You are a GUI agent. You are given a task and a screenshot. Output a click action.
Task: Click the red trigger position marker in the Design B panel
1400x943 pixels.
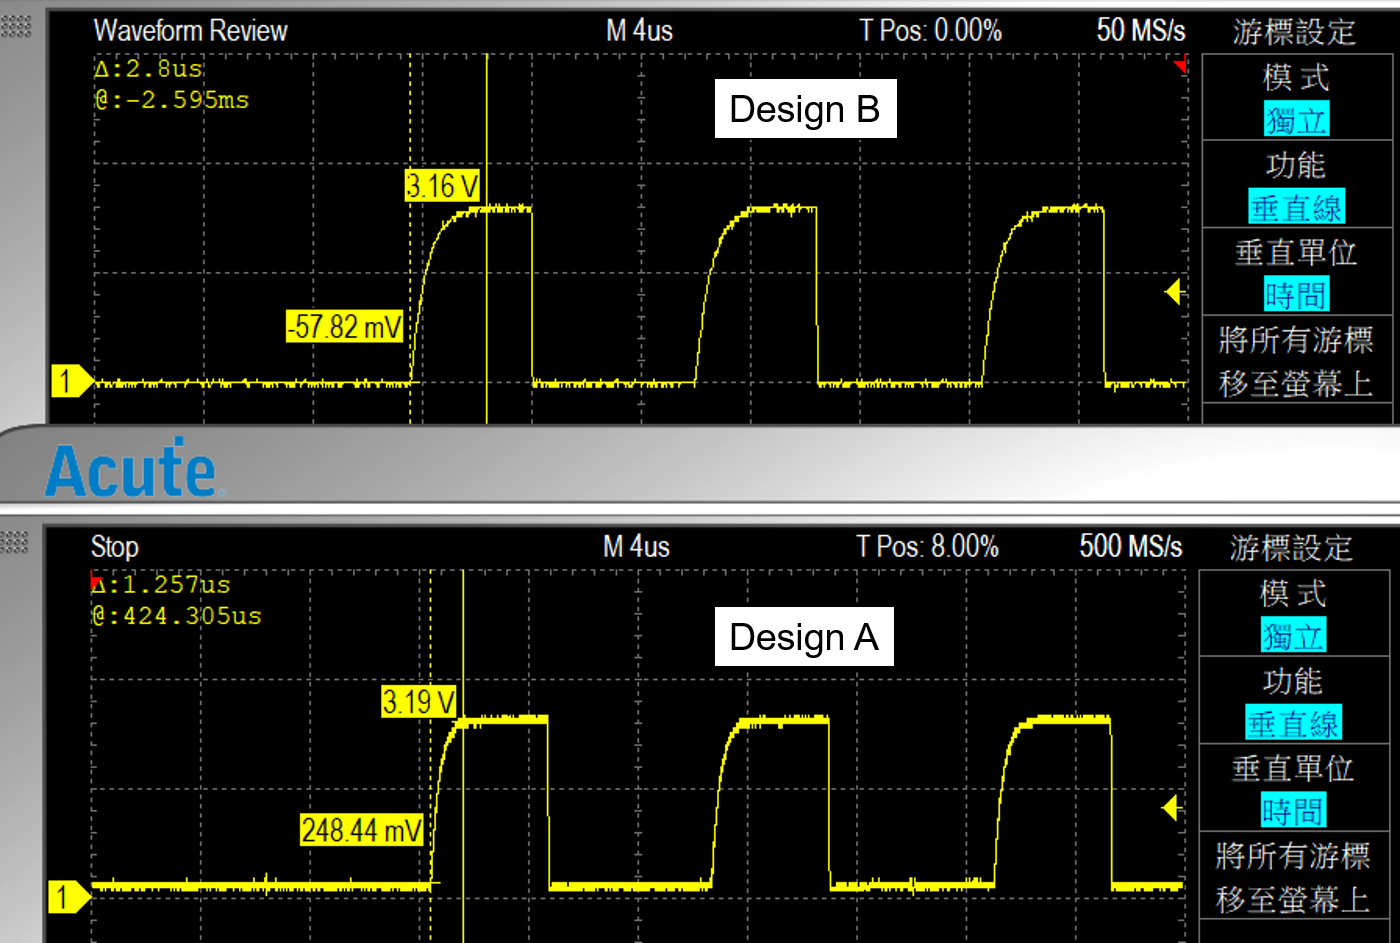[1181, 65]
